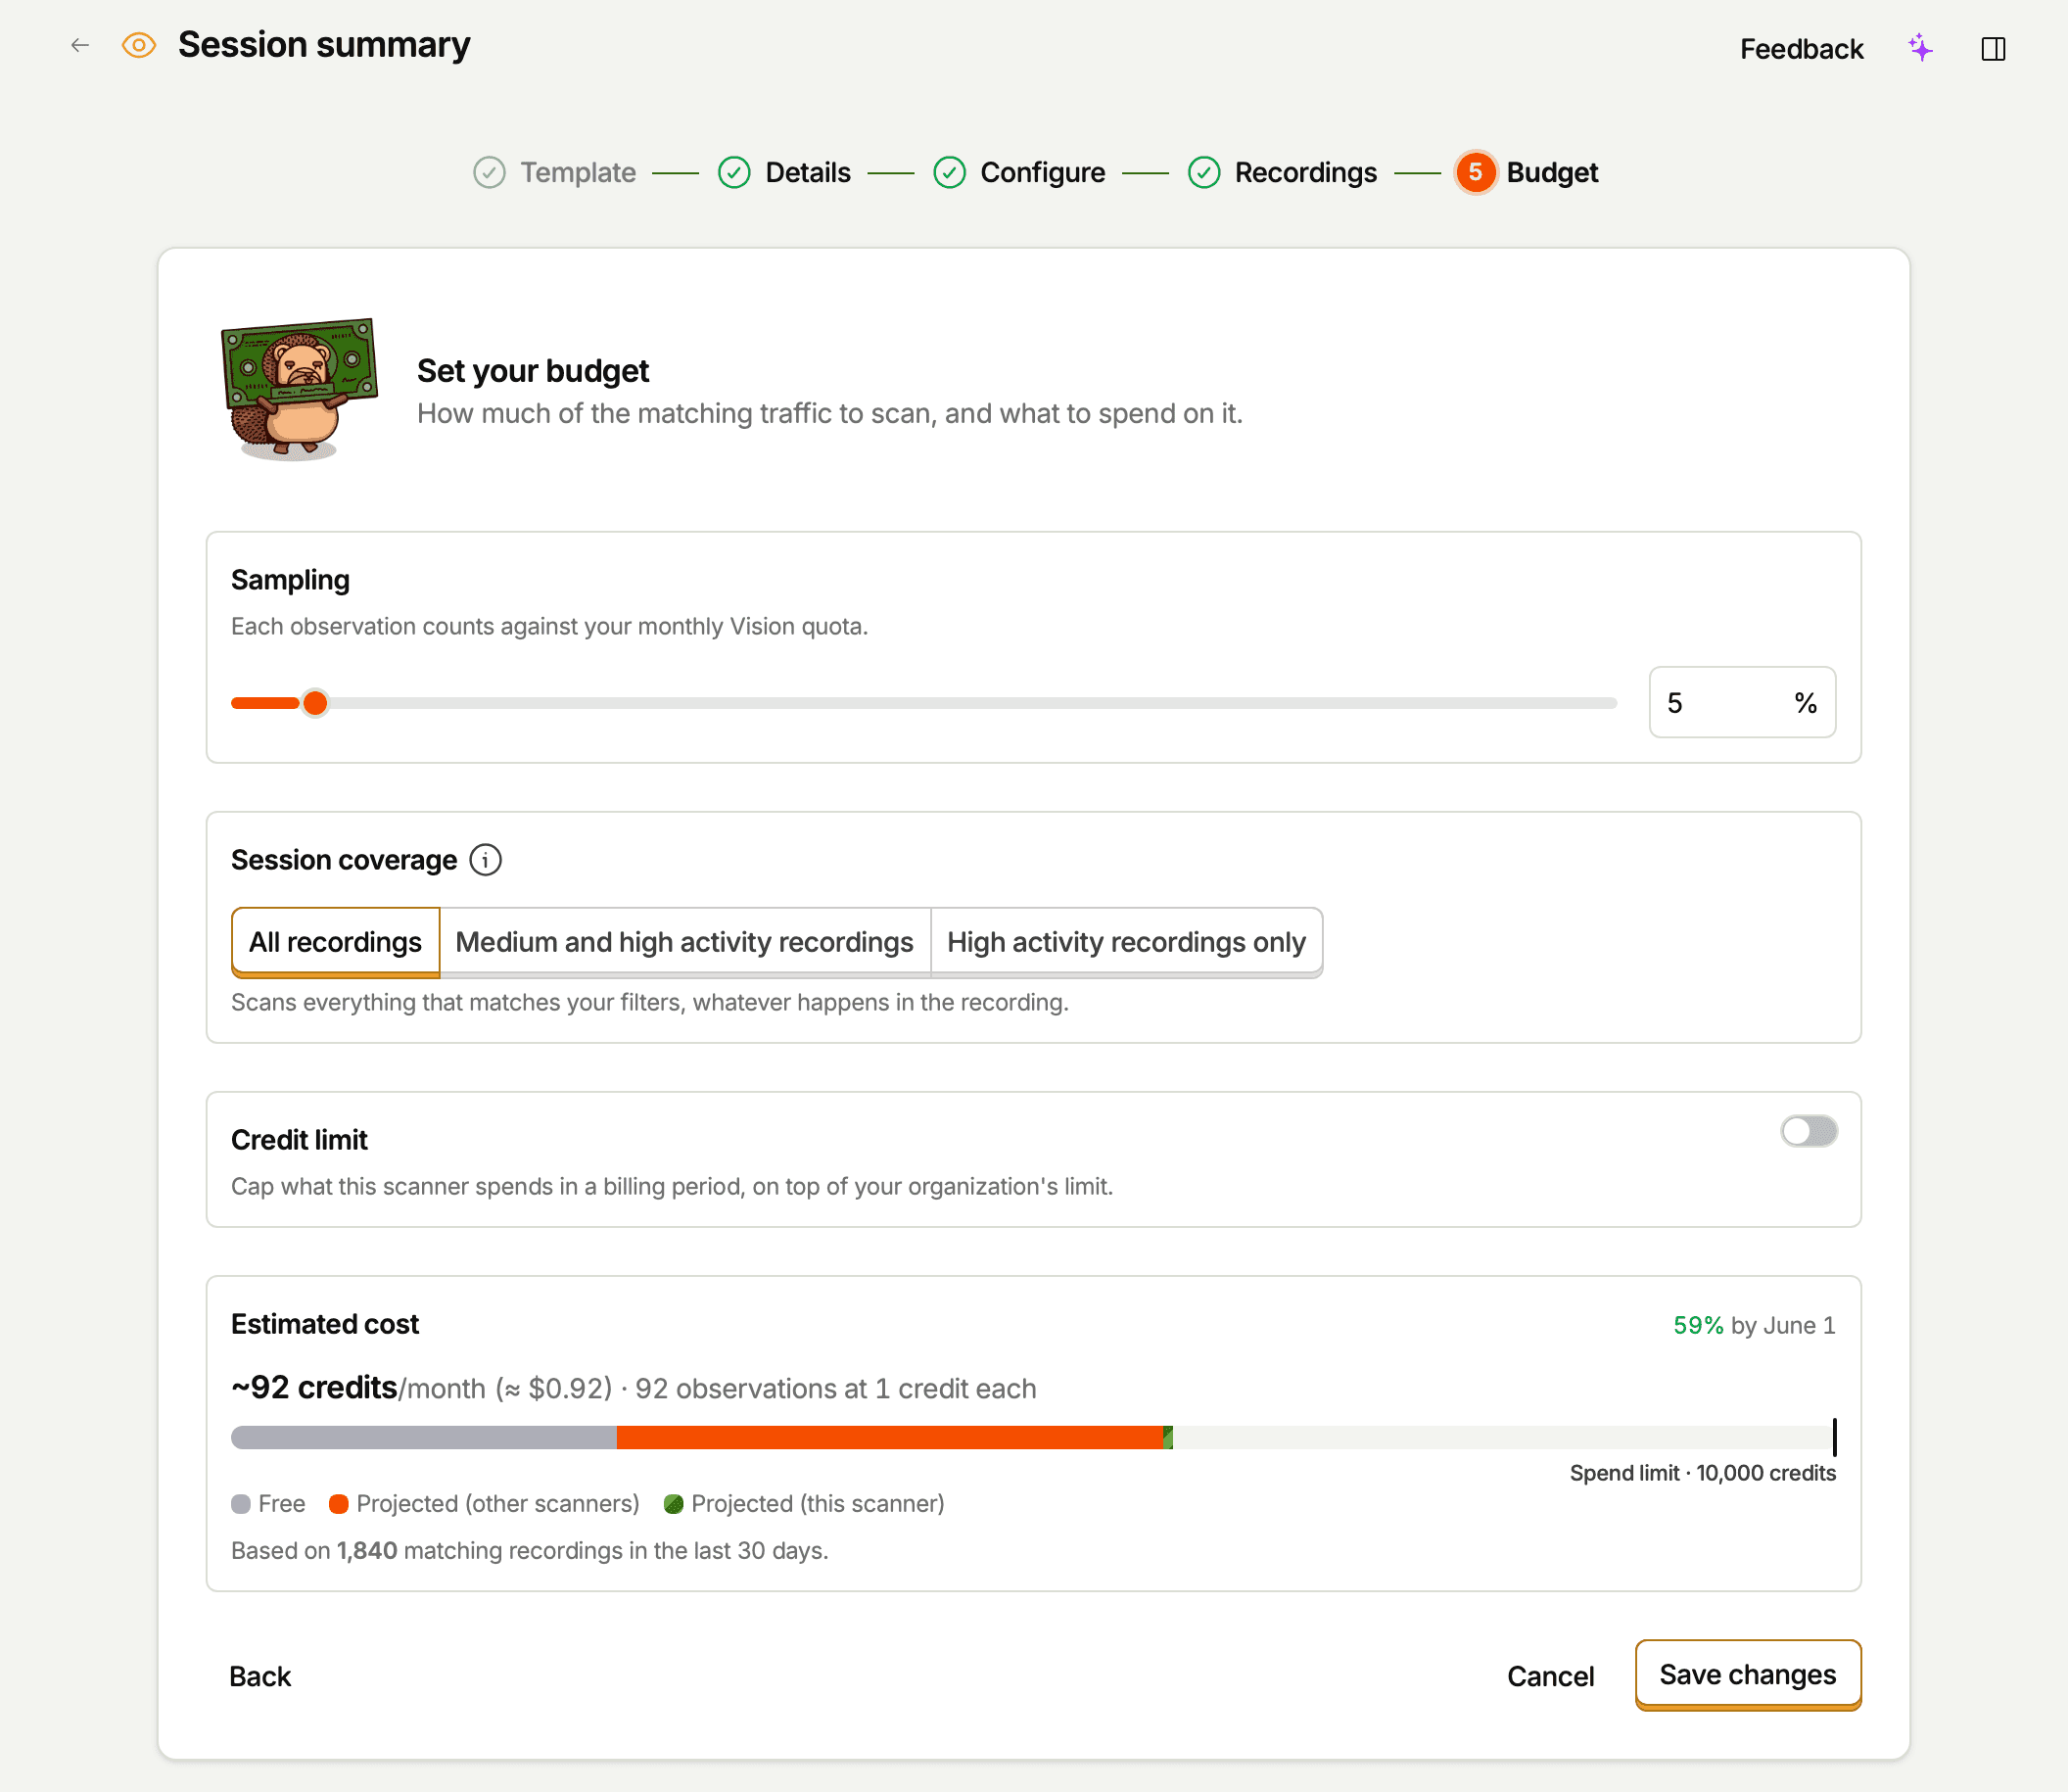The image size is (2068, 1792).
Task: Open the Feedback link
Action: pos(1801,49)
